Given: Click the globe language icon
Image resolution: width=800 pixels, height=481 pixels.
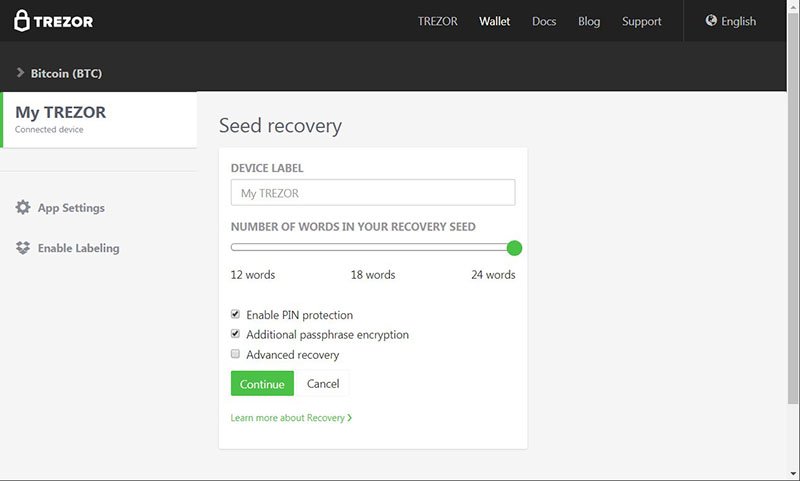Looking at the screenshot, I should pos(711,20).
